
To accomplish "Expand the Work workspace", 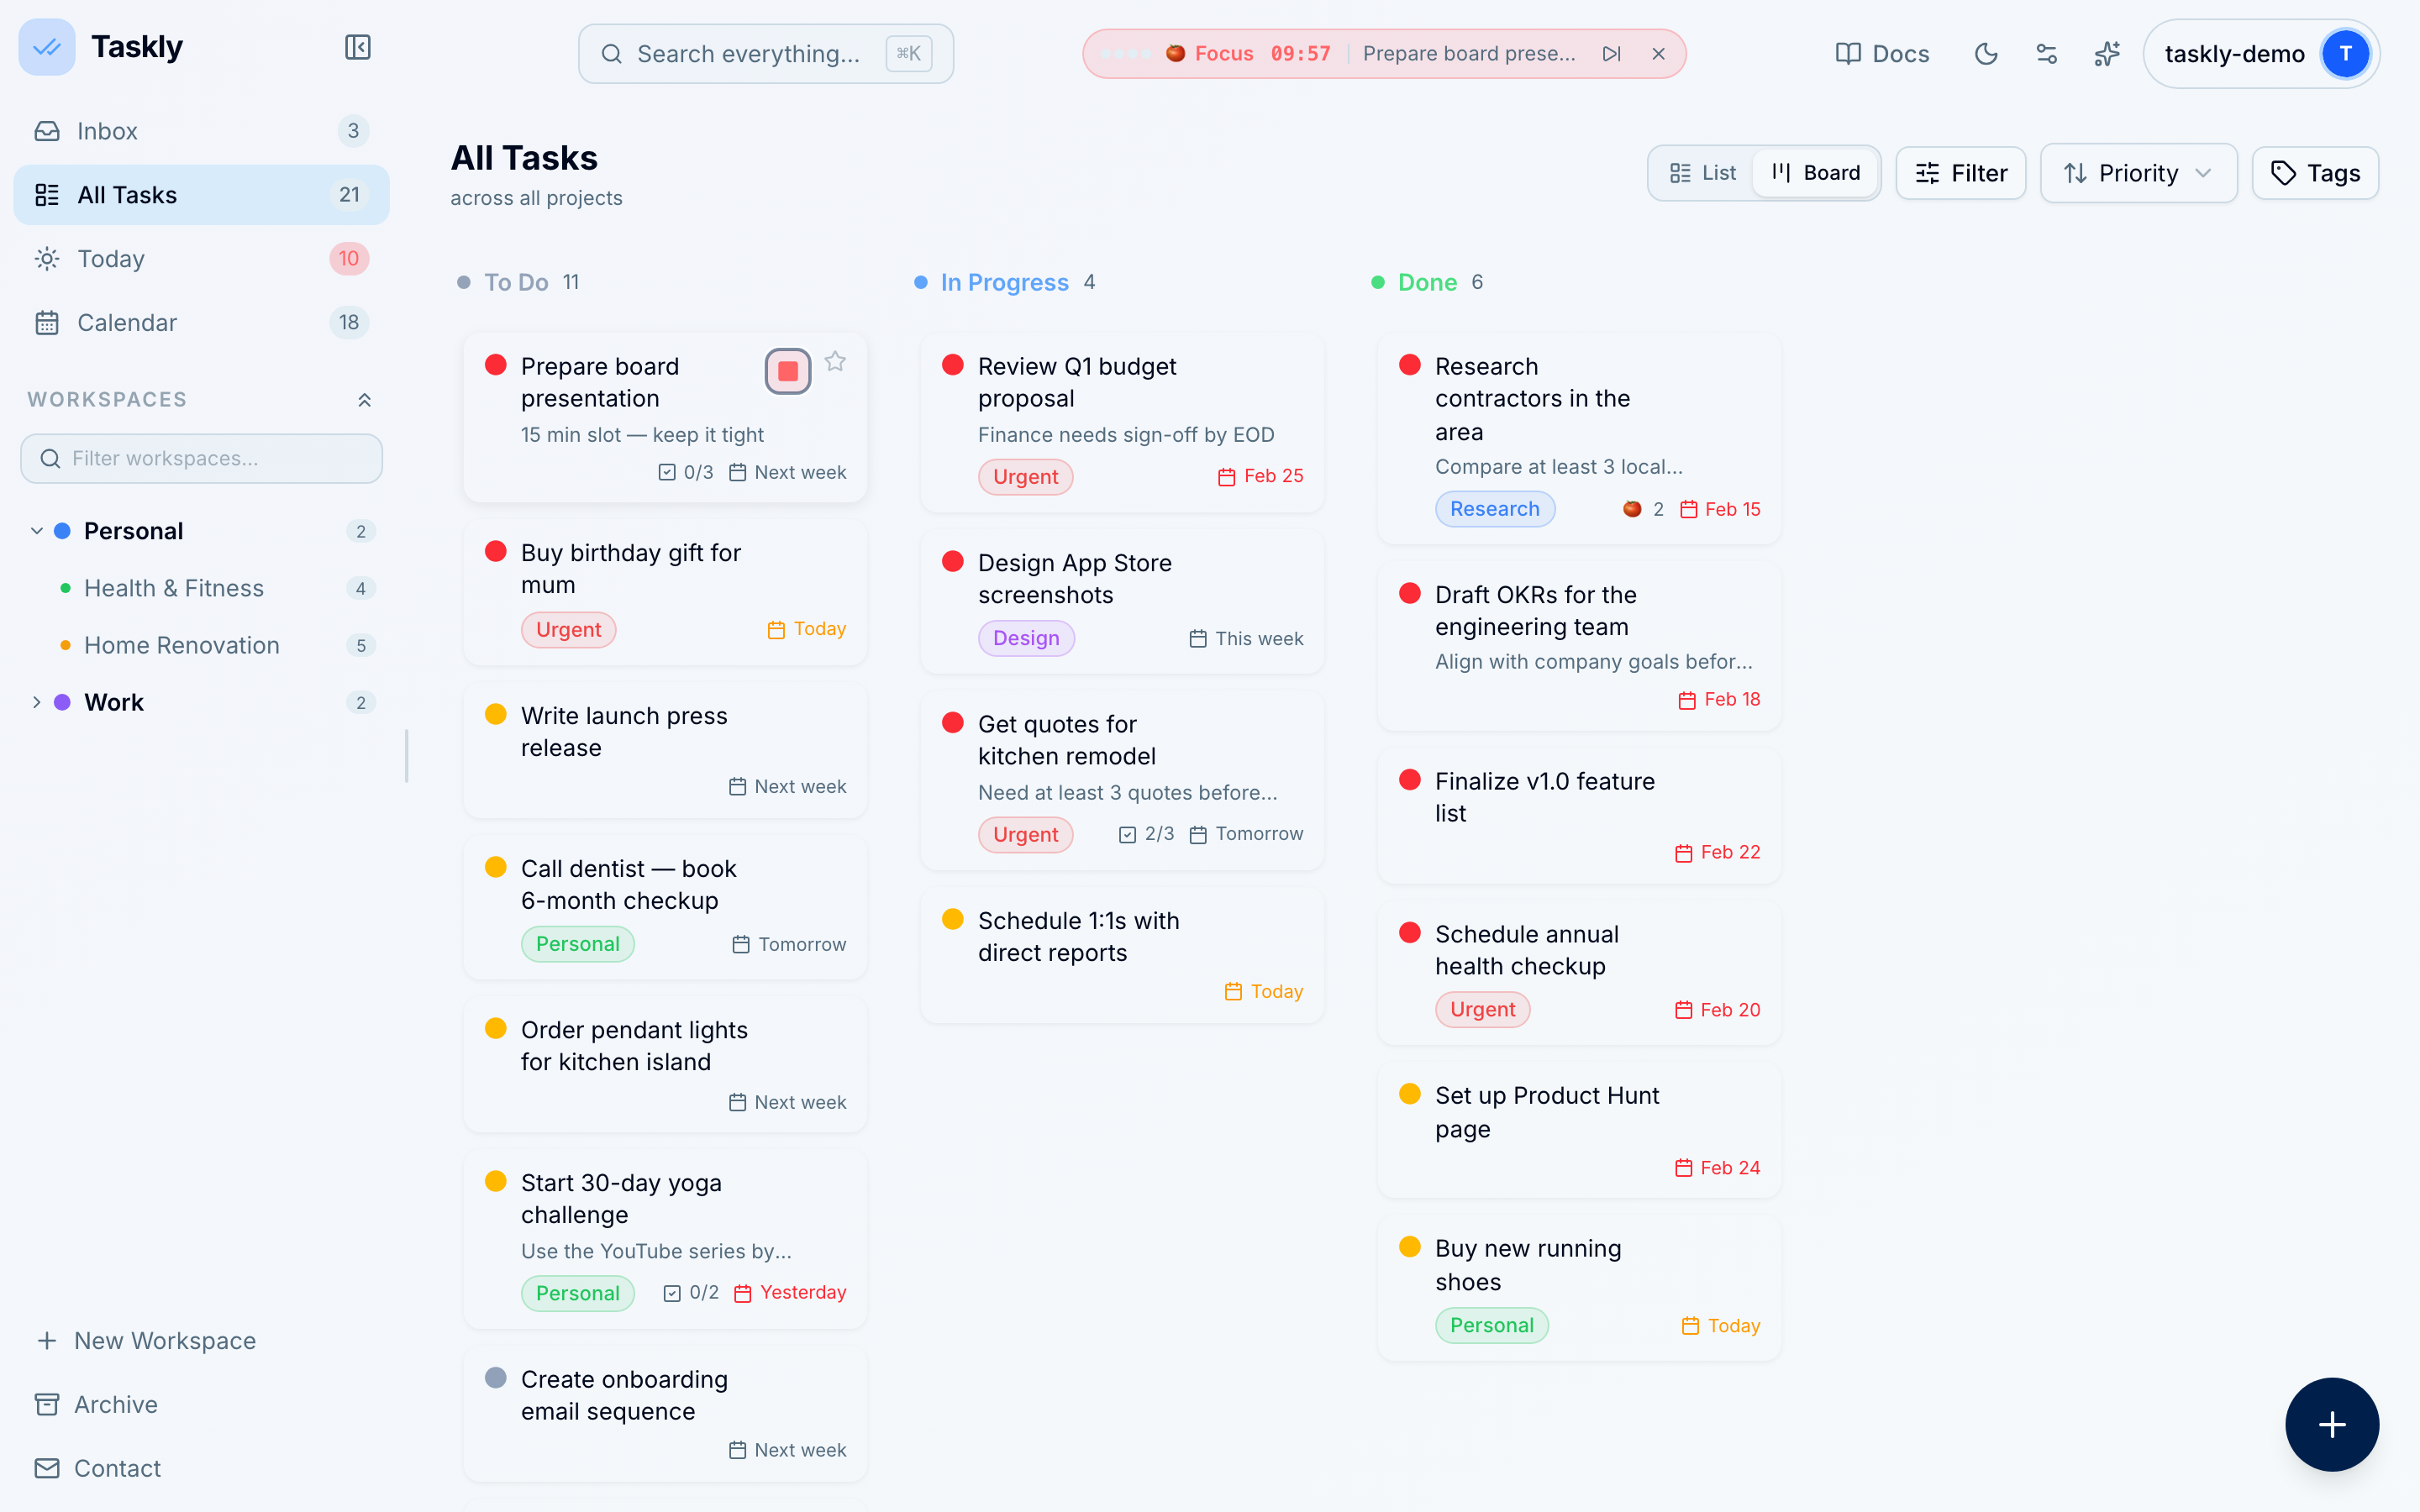I will 37,702.
